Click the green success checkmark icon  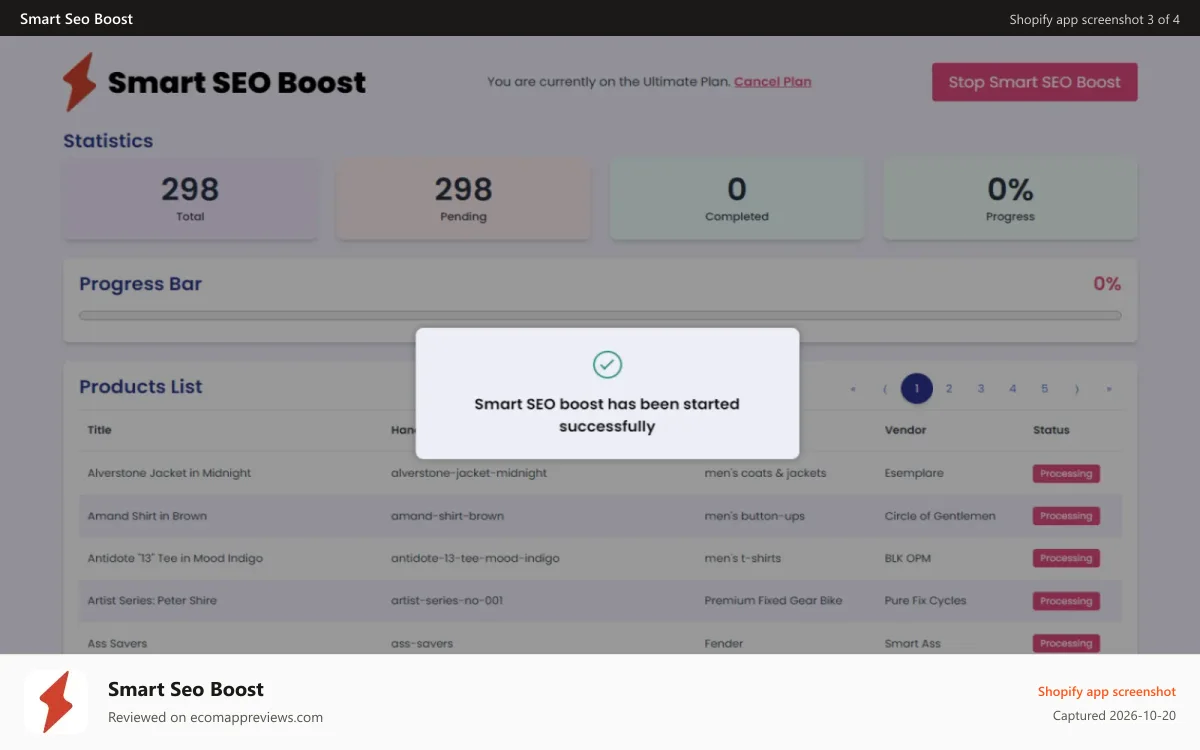607,364
